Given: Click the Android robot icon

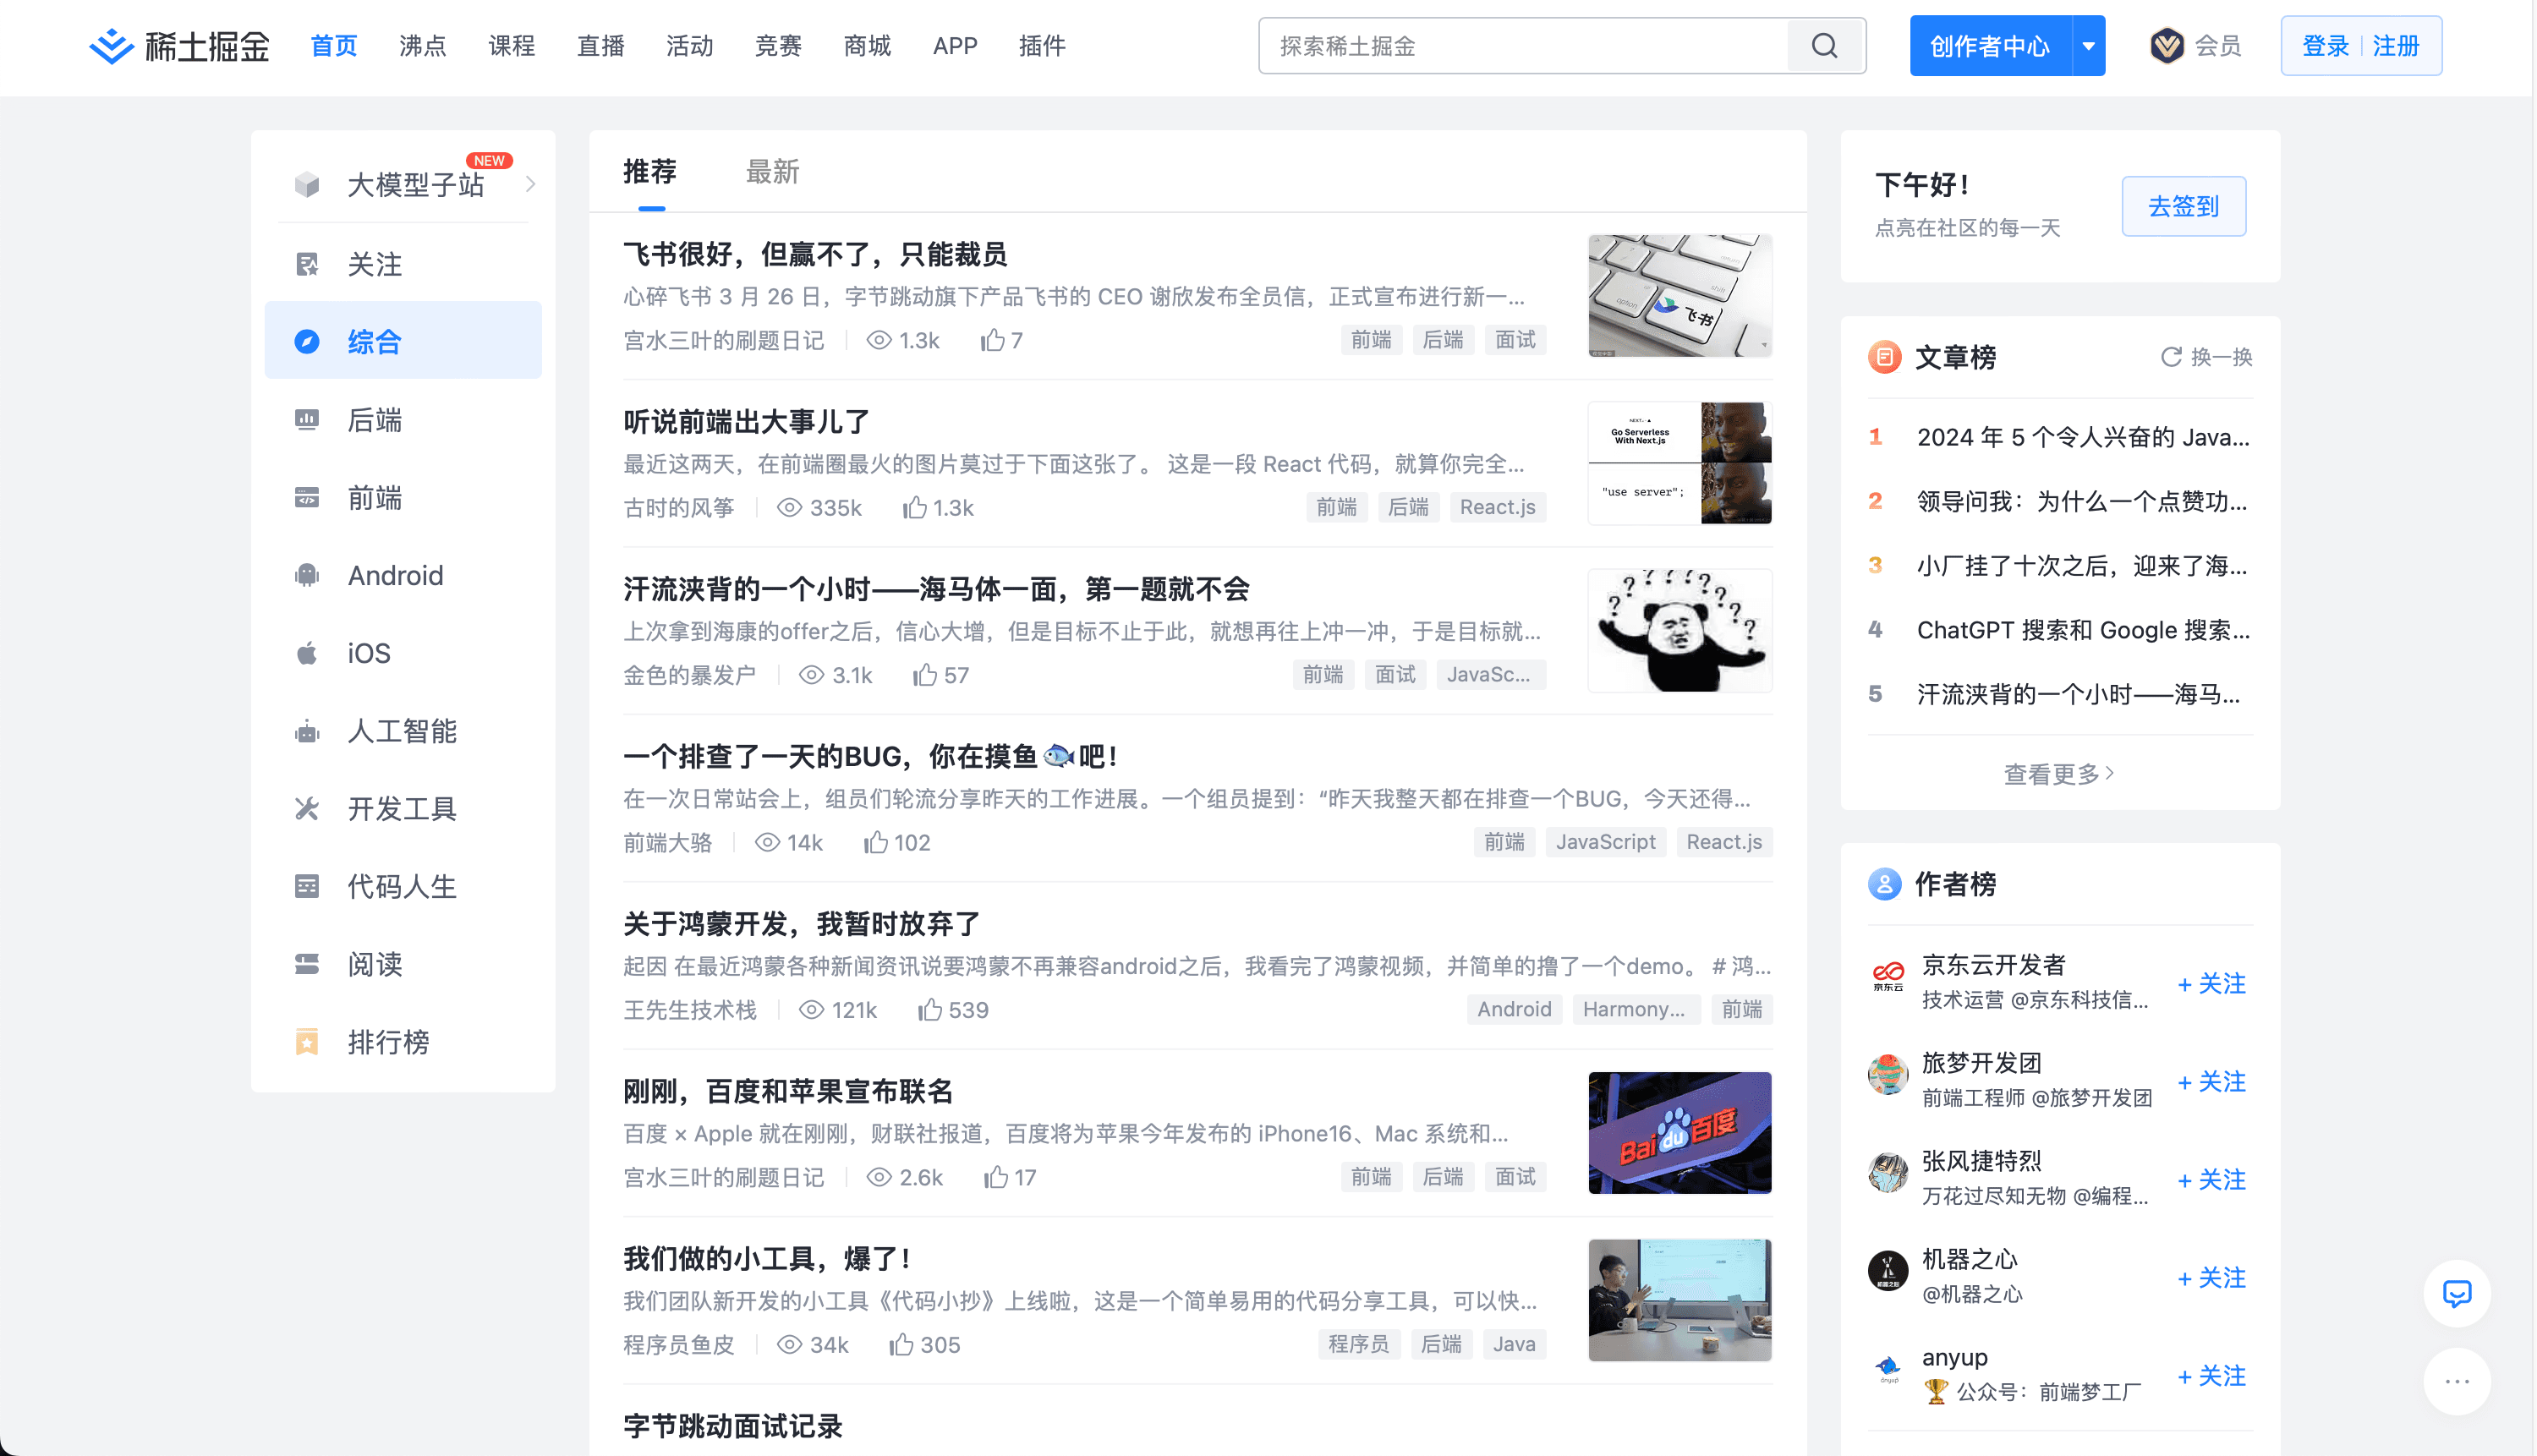Looking at the screenshot, I should pyautogui.click(x=307, y=576).
